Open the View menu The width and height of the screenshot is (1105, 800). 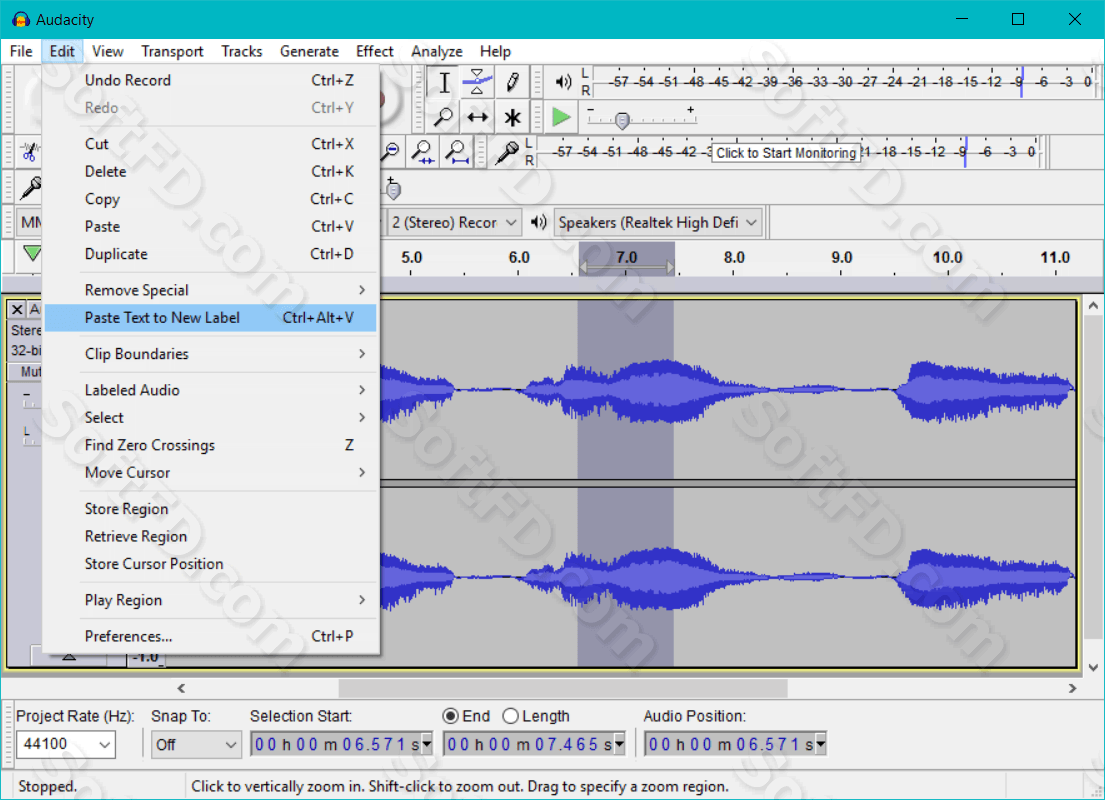click(x=108, y=51)
